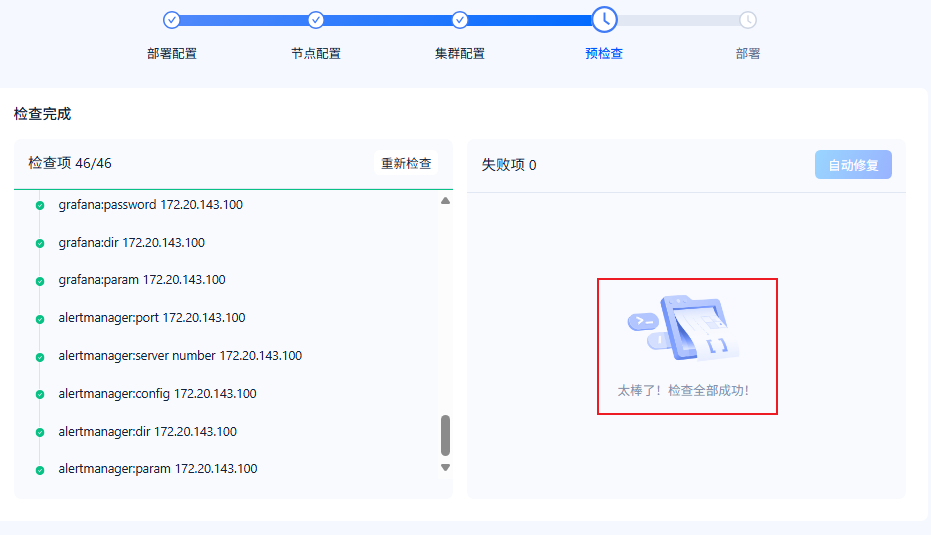
Task: Click scroll down arrow of check list
Action: 445,468
